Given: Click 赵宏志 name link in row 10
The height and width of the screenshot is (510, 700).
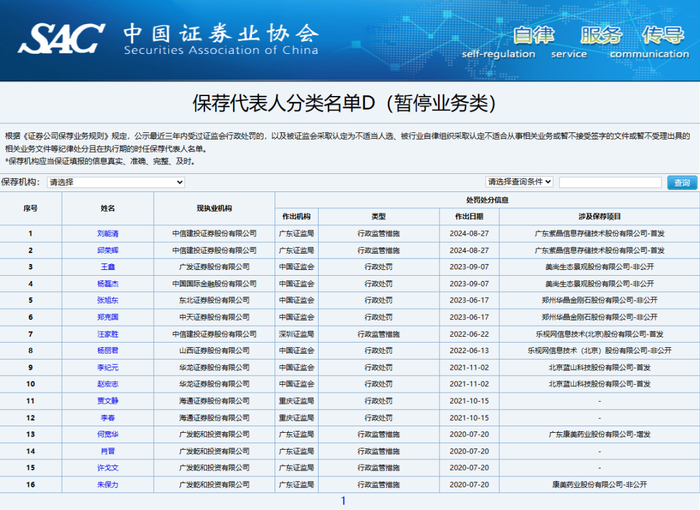Looking at the screenshot, I should pyautogui.click(x=107, y=384).
